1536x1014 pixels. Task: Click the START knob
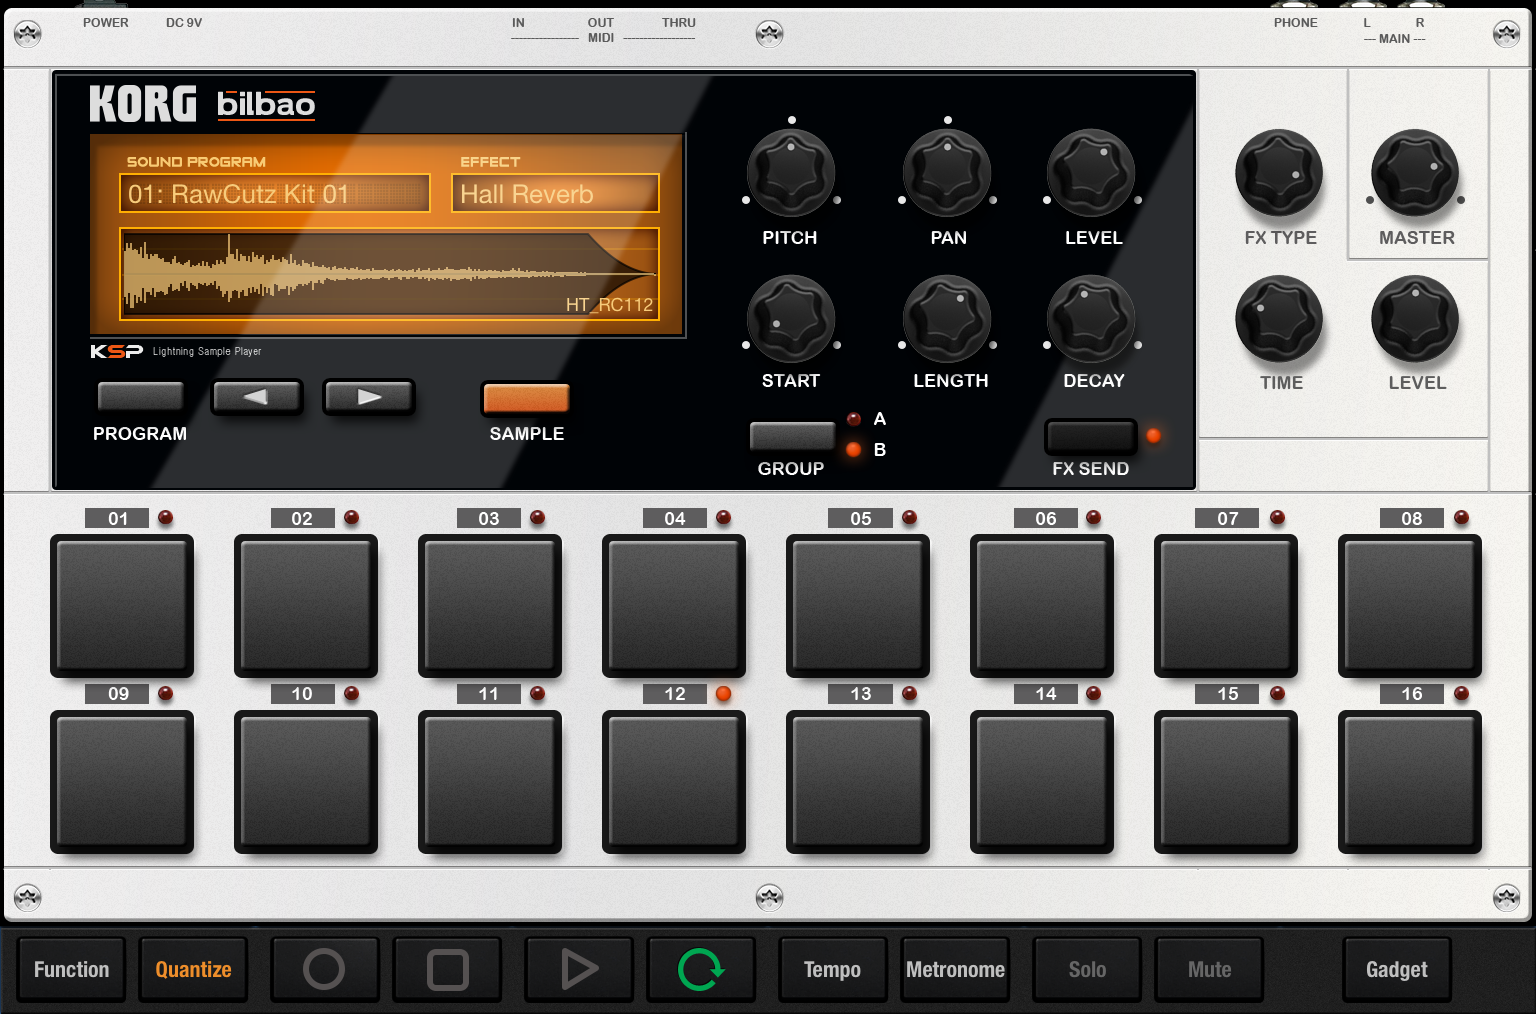[791, 318]
